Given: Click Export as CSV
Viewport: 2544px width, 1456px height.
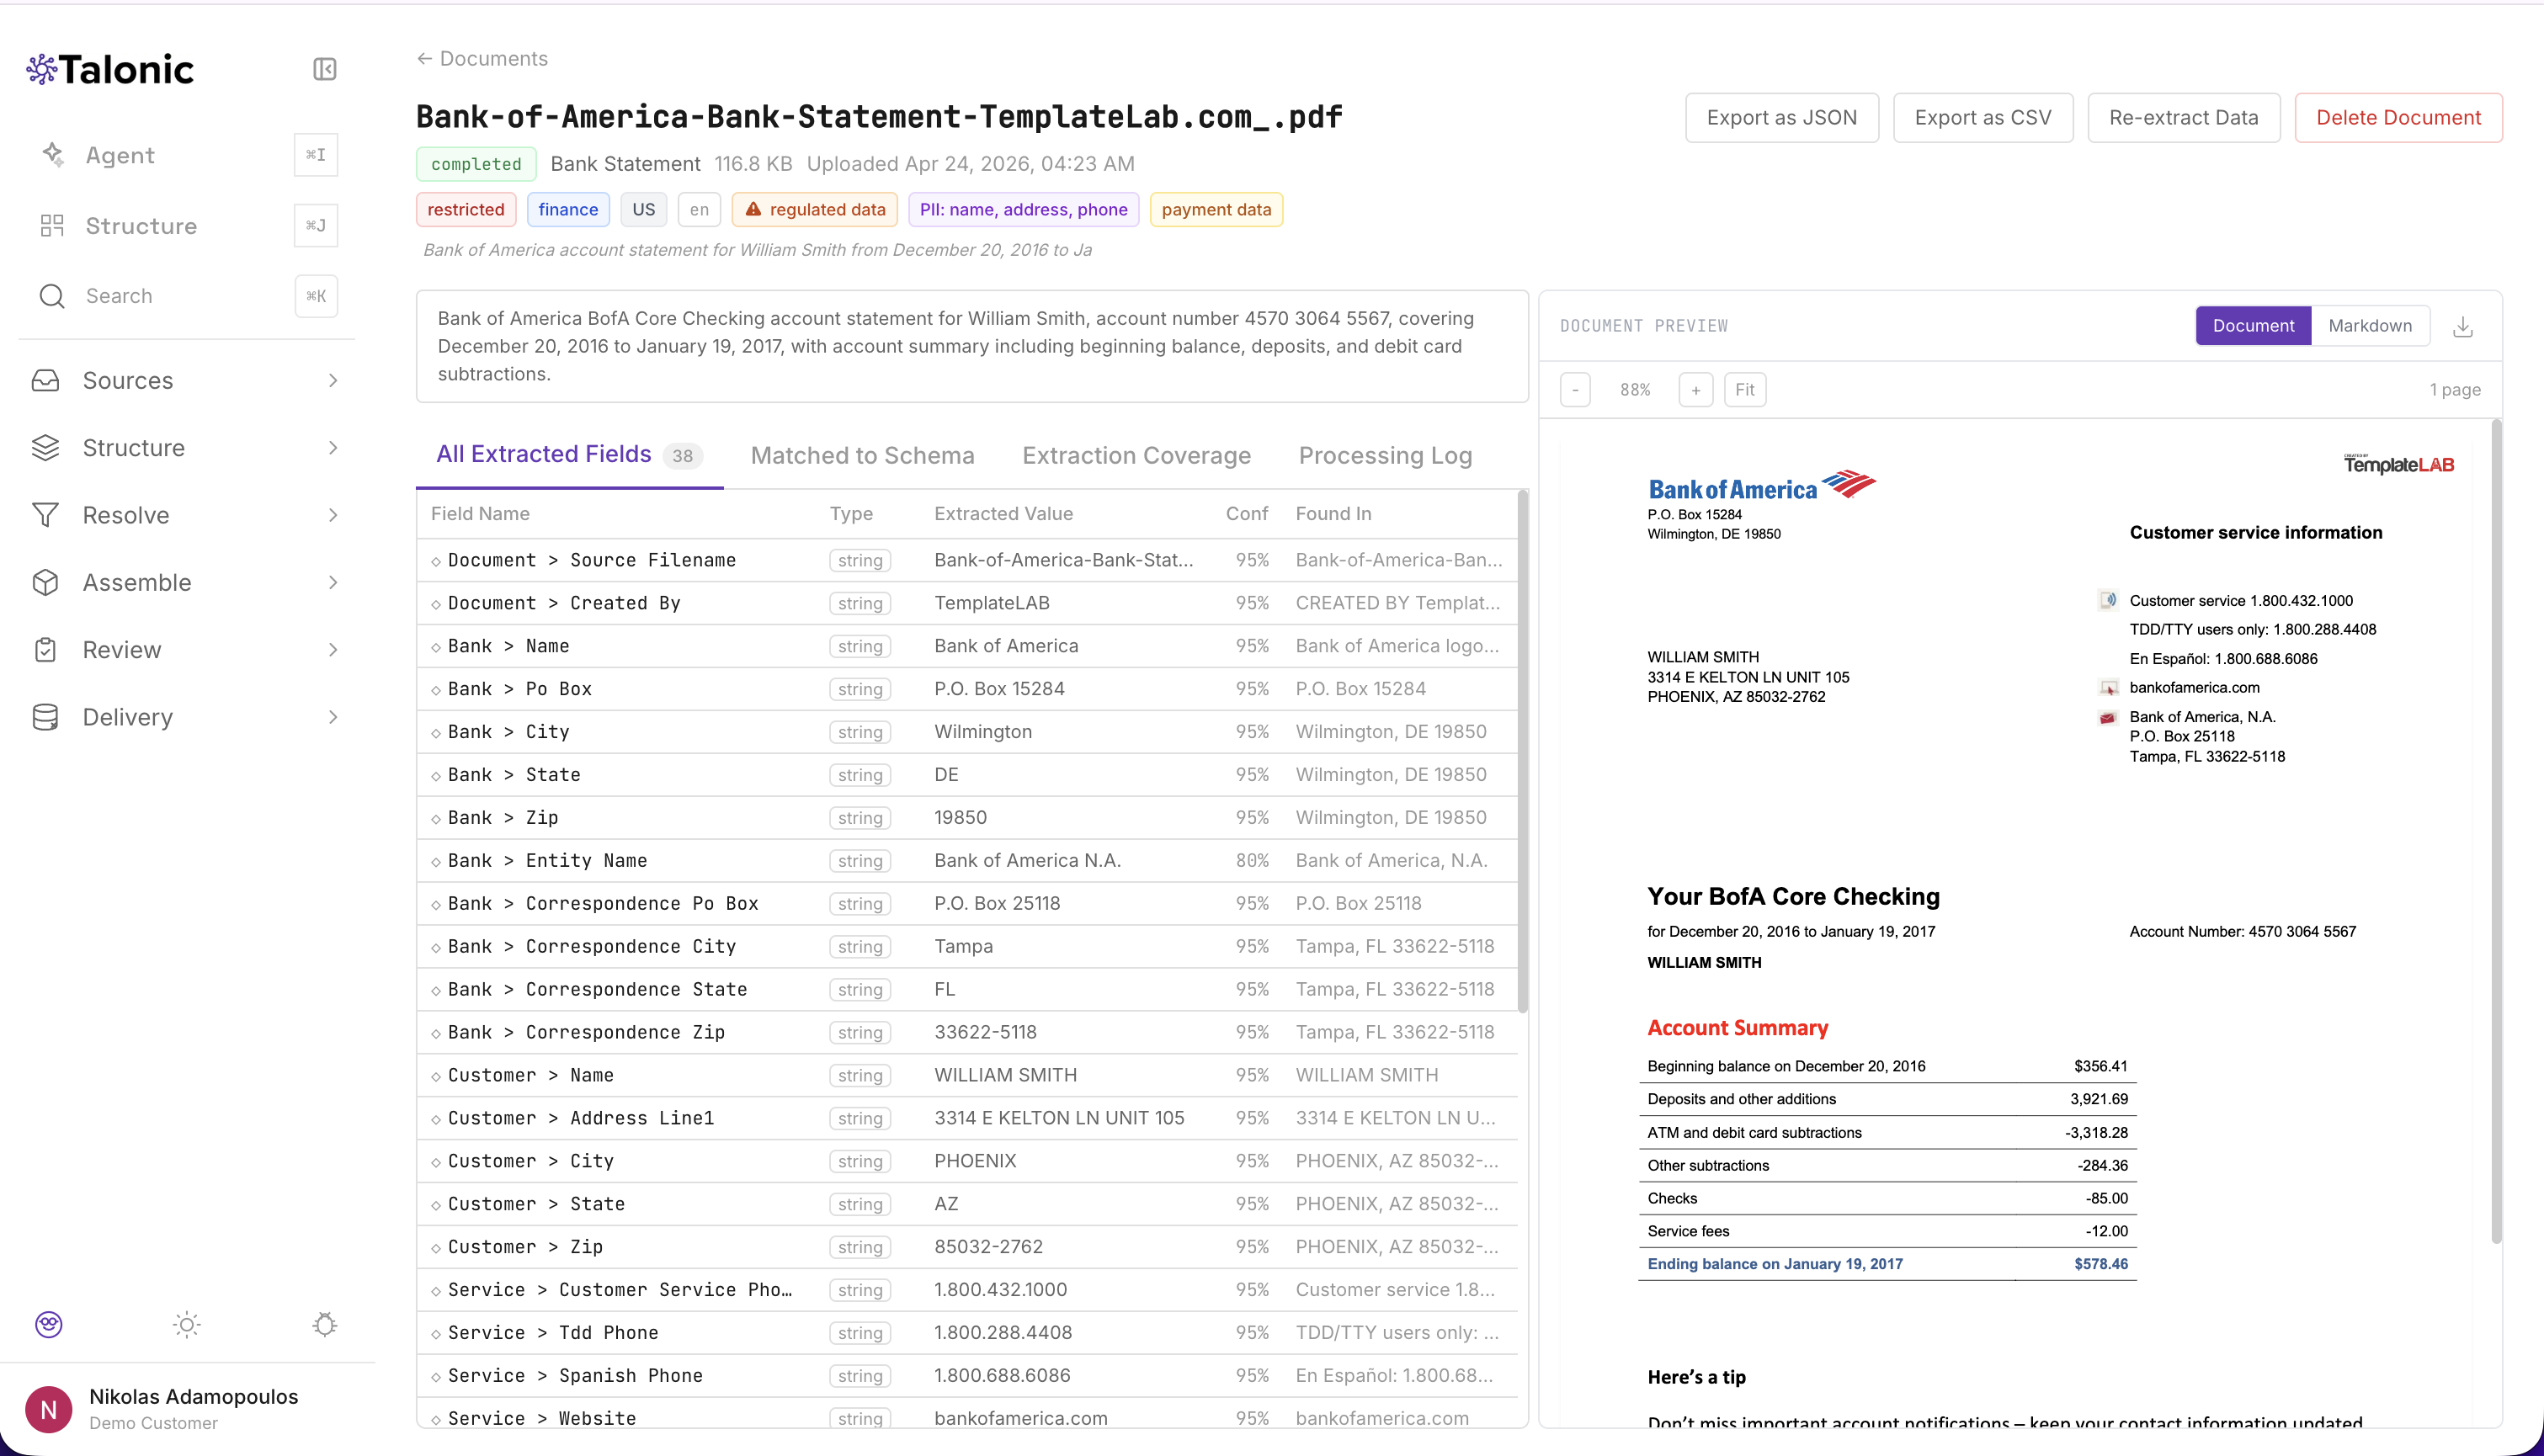Looking at the screenshot, I should tap(1982, 118).
